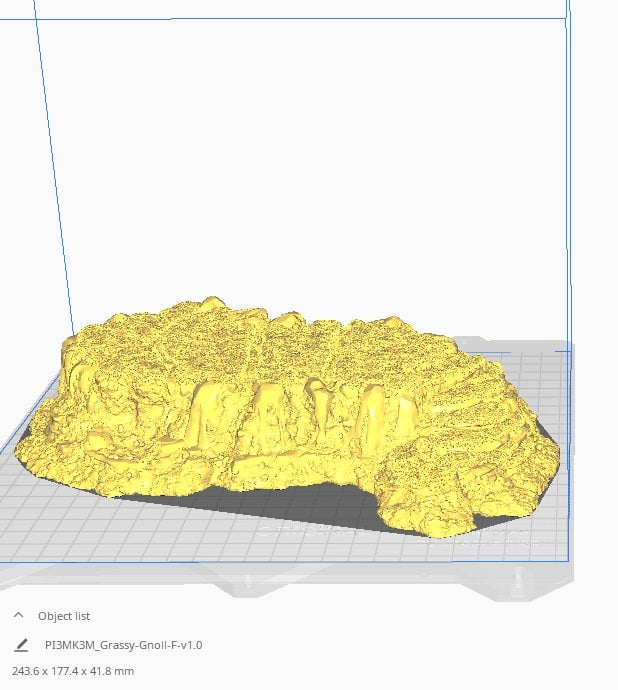Select PI3MK3M_Grassy-Gnoll-F-v1.0 in object list
Screen dimensions: 618x690
pos(124,645)
